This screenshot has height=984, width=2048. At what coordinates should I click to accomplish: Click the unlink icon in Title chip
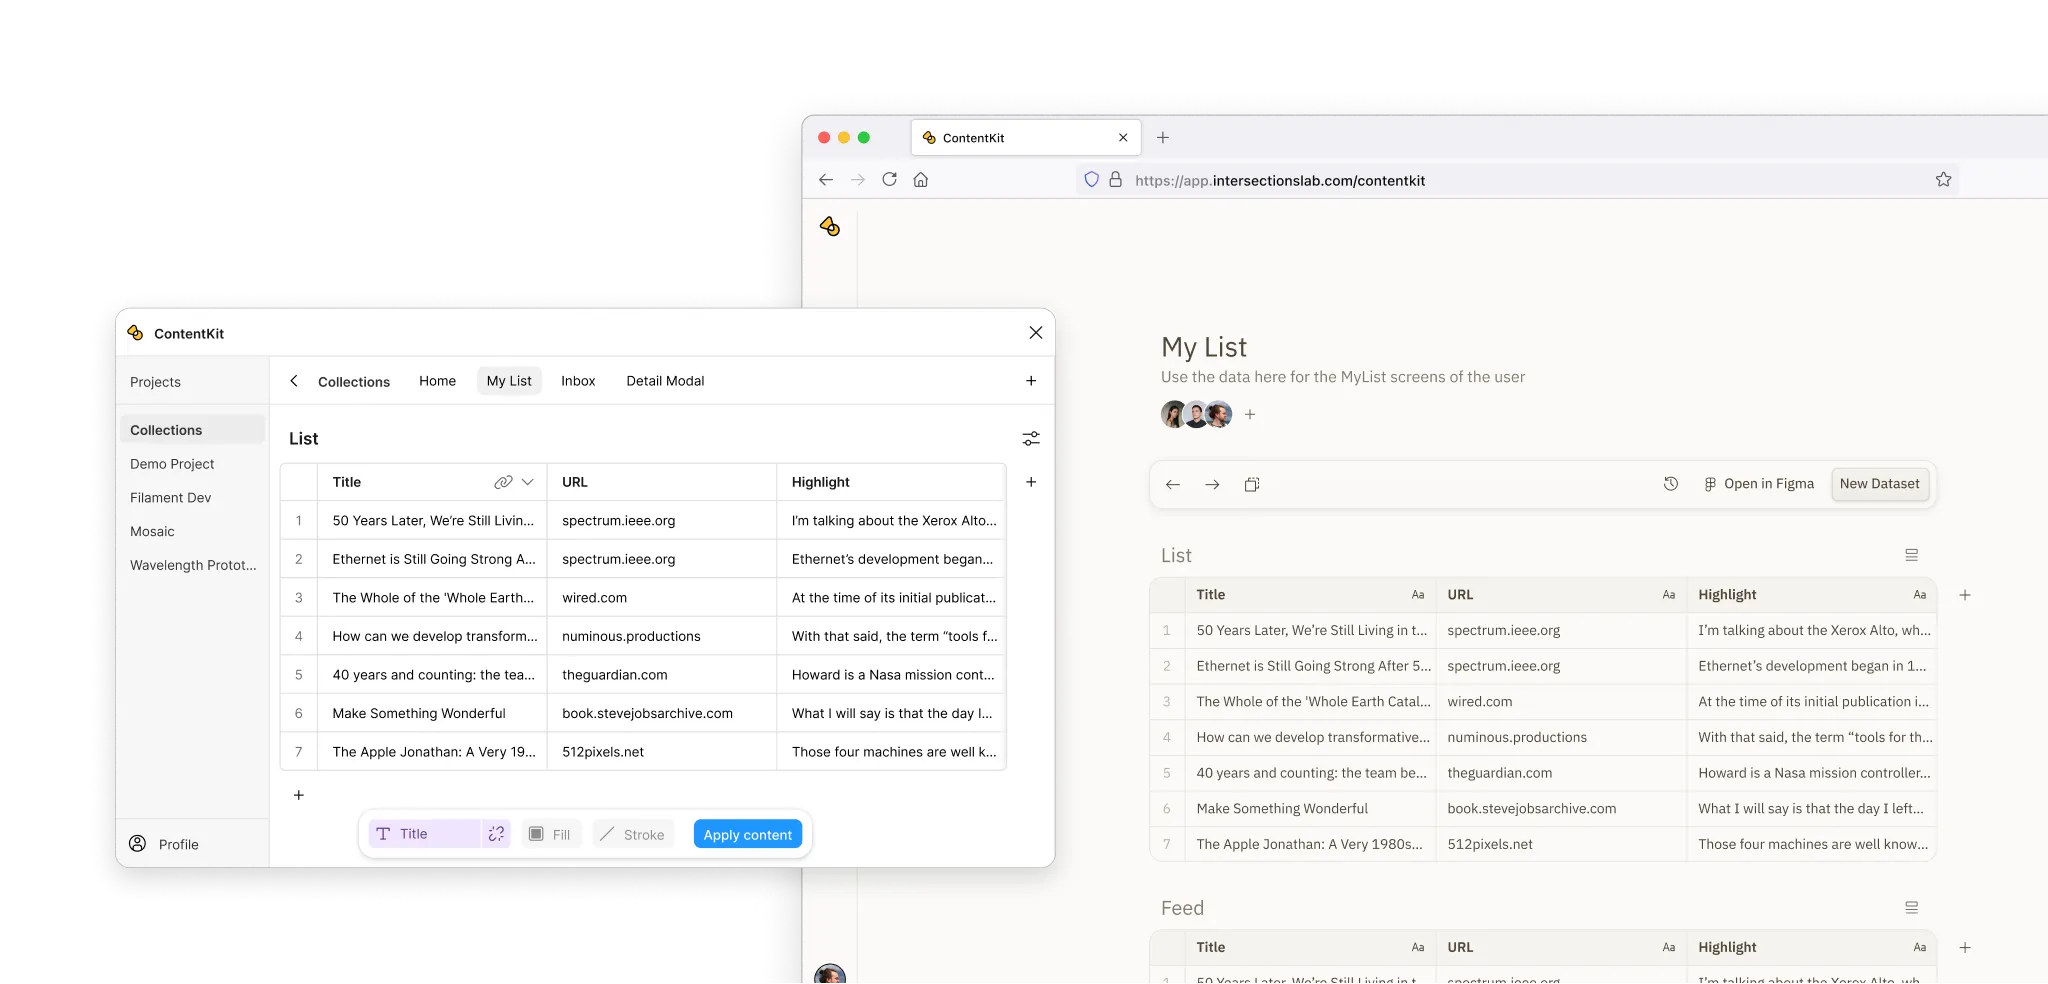(496, 834)
